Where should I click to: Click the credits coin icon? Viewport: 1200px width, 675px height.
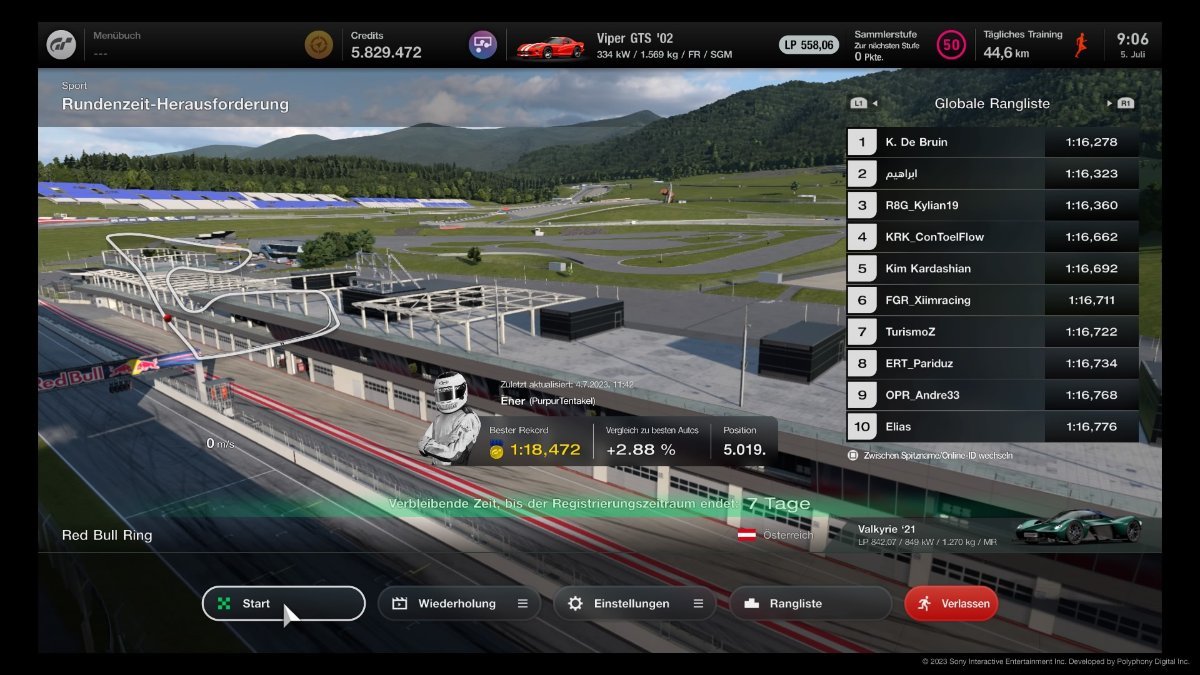319,44
